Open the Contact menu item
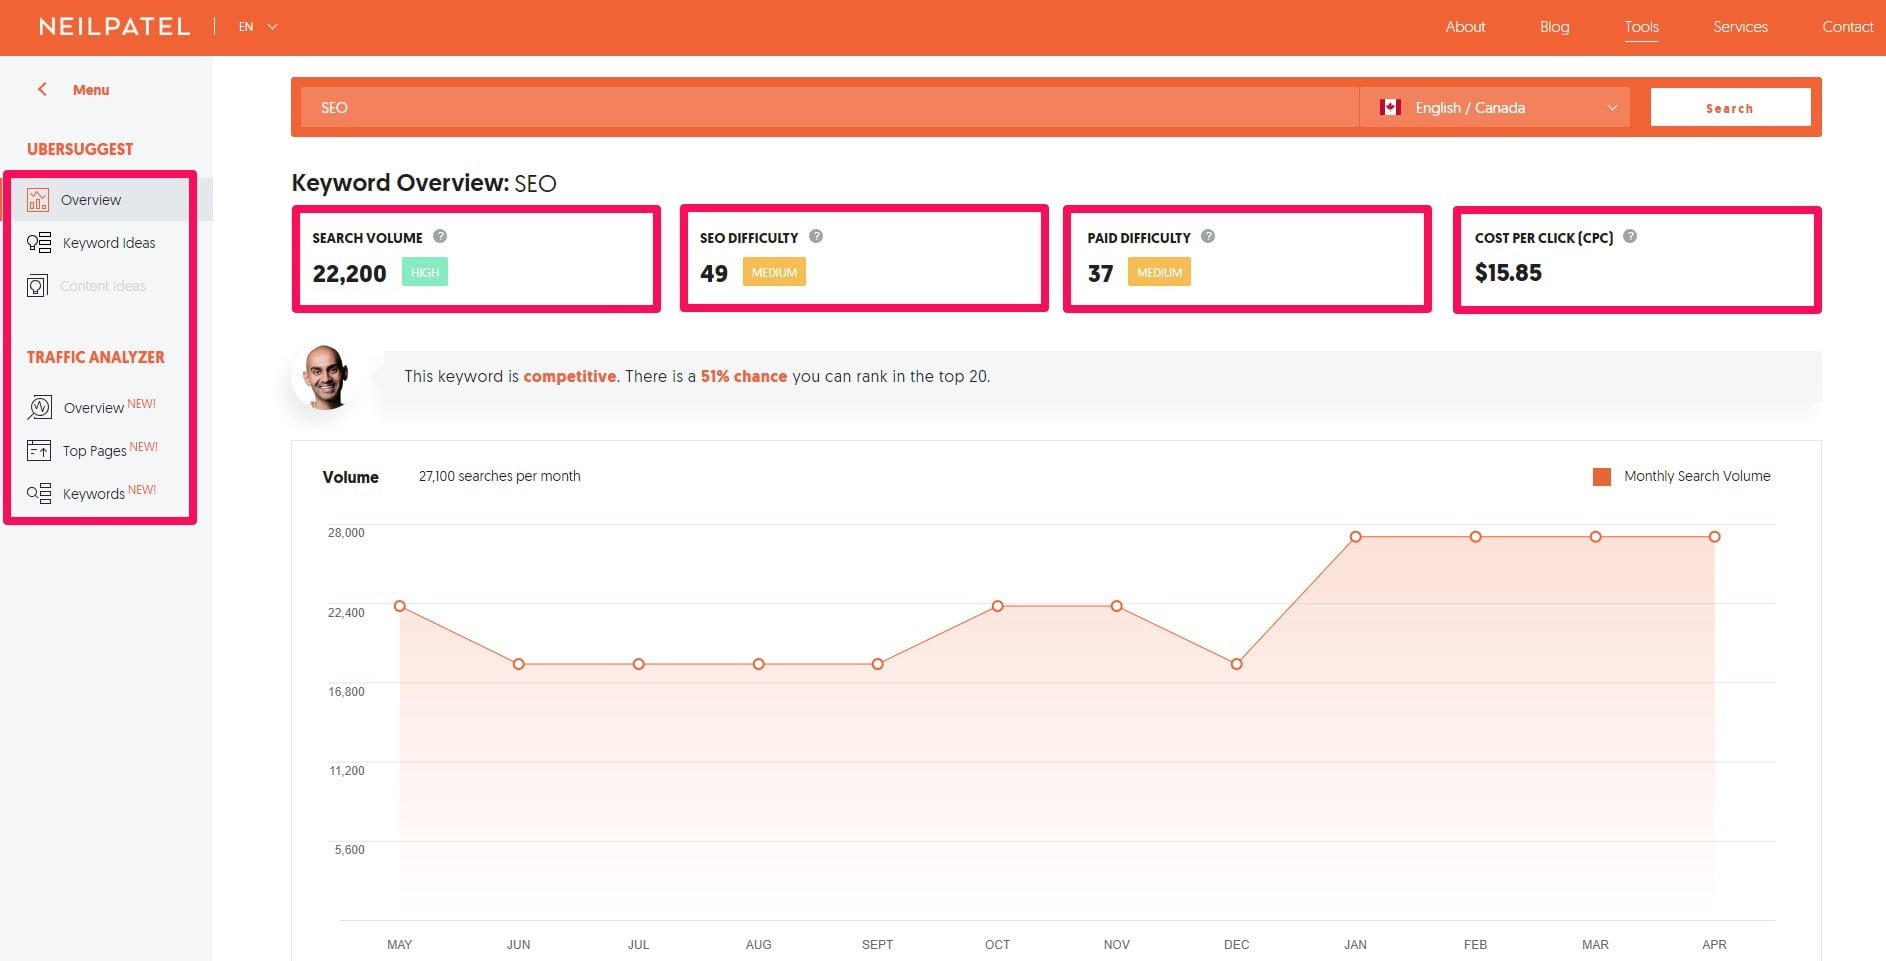This screenshot has height=961, width=1886. [1847, 27]
